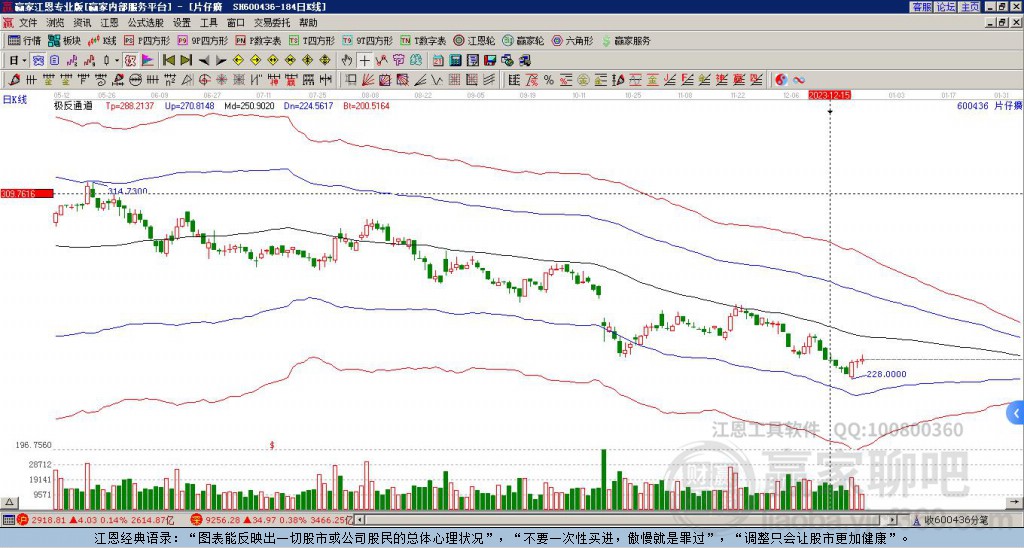The image size is (1024, 548).
Task: Click the blue chevron side-panel expander
Action: tap(1016, 413)
